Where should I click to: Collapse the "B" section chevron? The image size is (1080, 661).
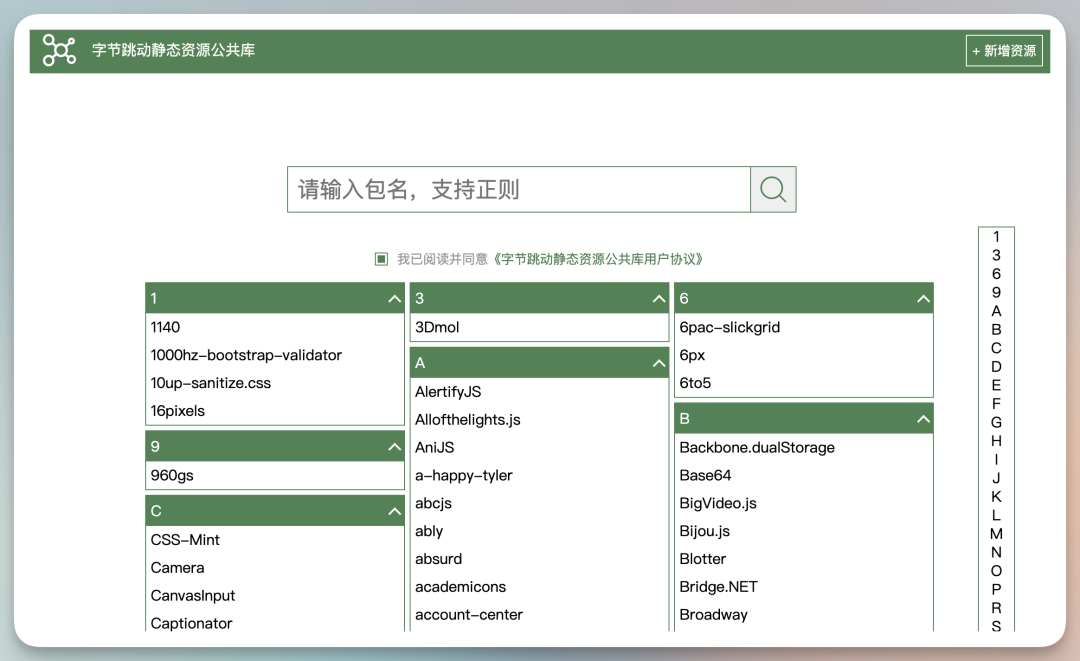[x=923, y=419]
